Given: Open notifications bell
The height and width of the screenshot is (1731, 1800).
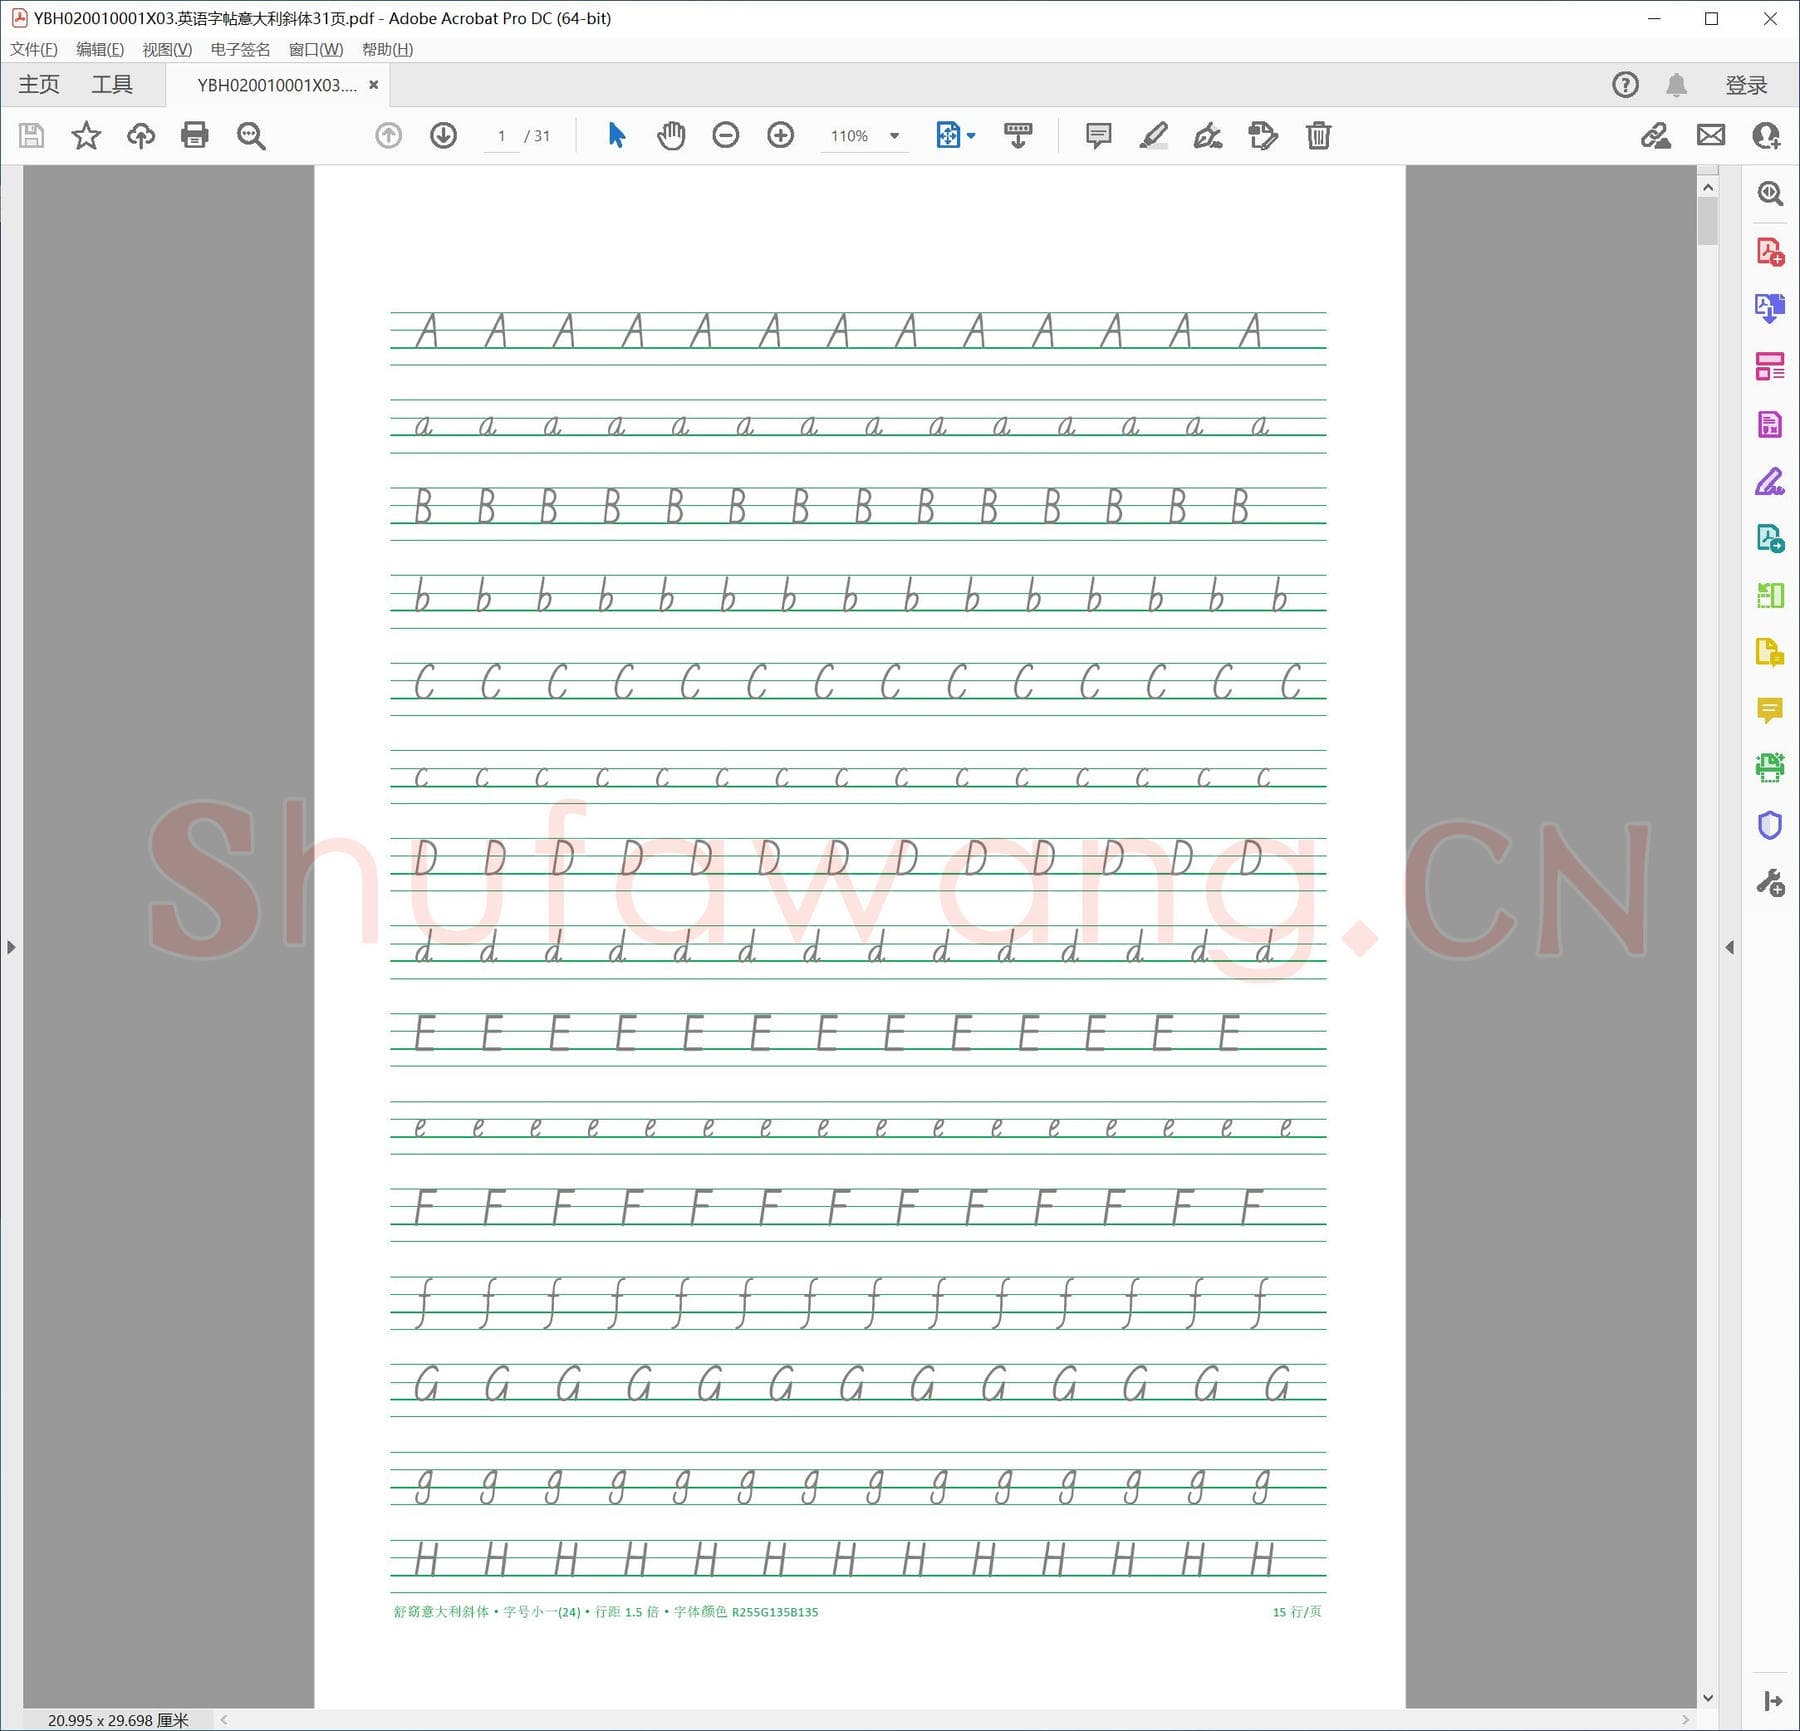Looking at the screenshot, I should click(x=1677, y=85).
